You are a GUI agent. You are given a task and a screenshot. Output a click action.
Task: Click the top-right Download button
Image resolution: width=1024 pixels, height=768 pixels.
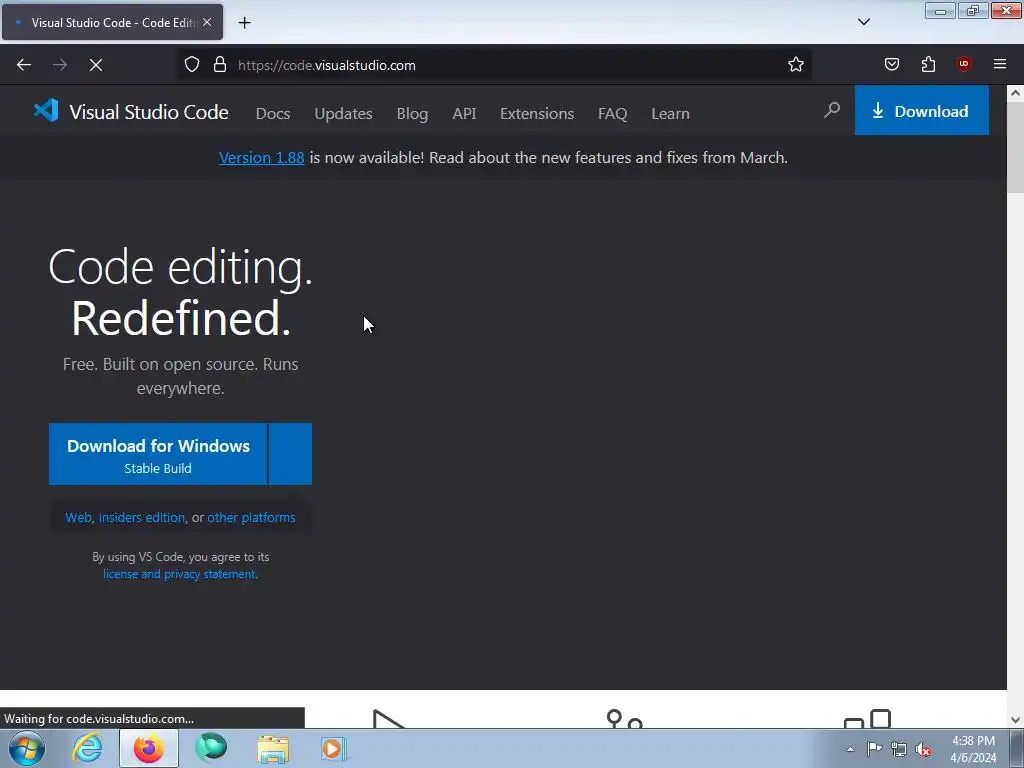pyautogui.click(x=921, y=110)
